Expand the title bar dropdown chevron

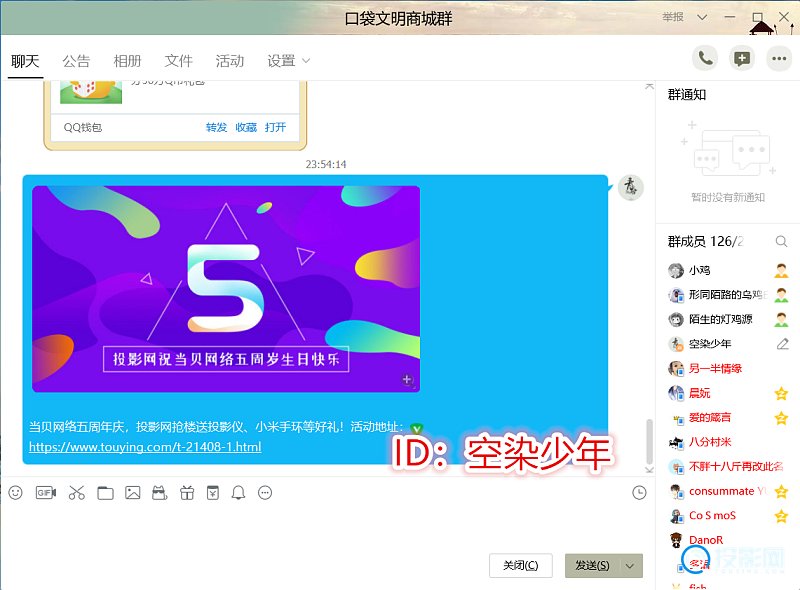pos(702,17)
